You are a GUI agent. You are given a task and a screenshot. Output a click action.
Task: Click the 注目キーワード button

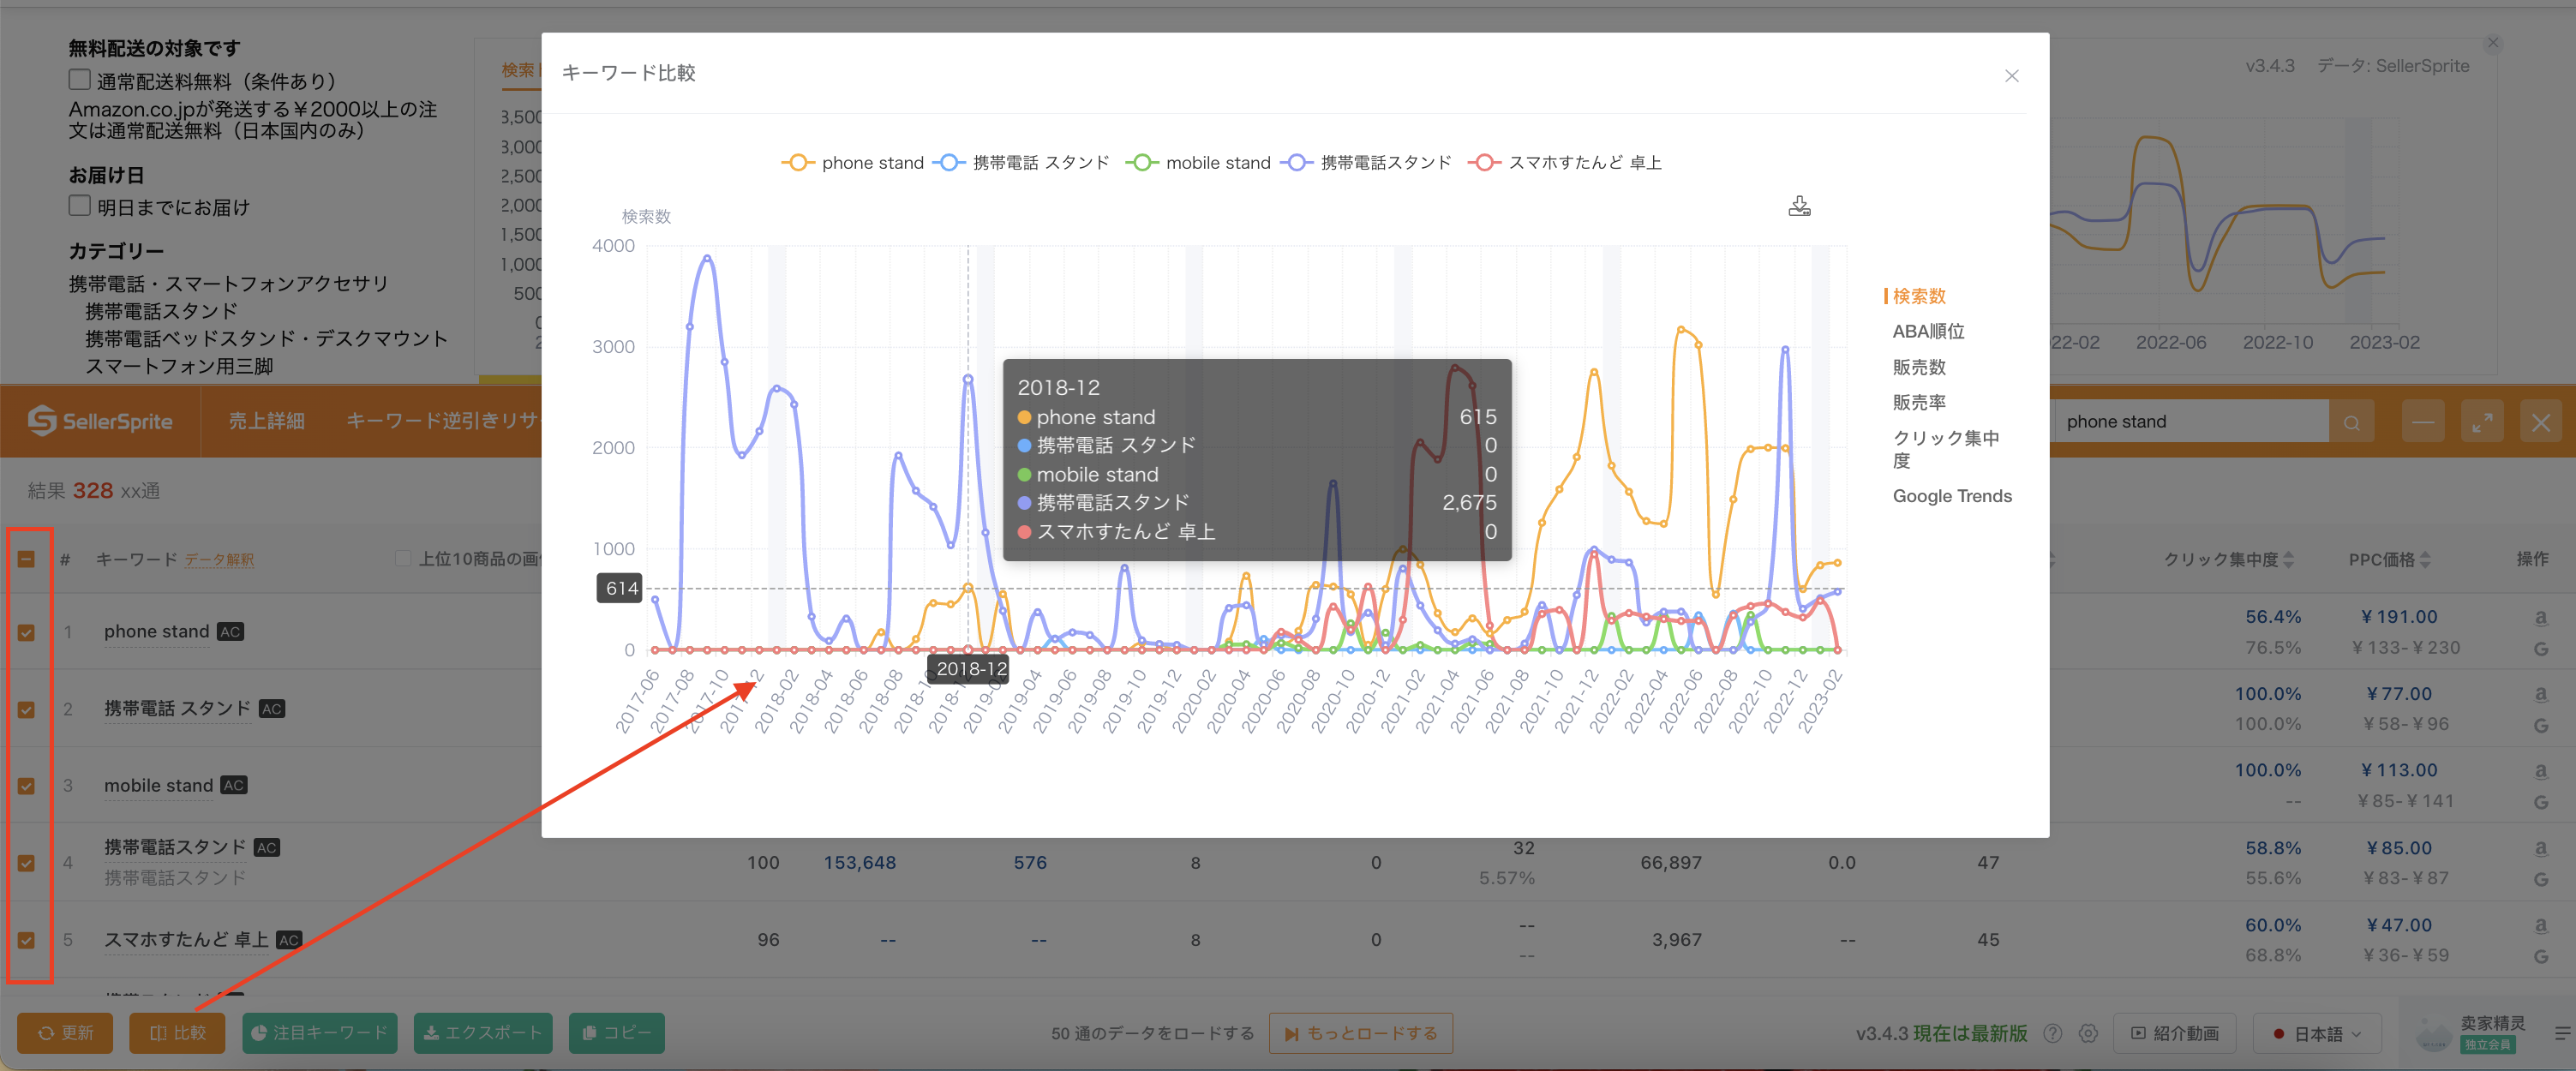(320, 1033)
